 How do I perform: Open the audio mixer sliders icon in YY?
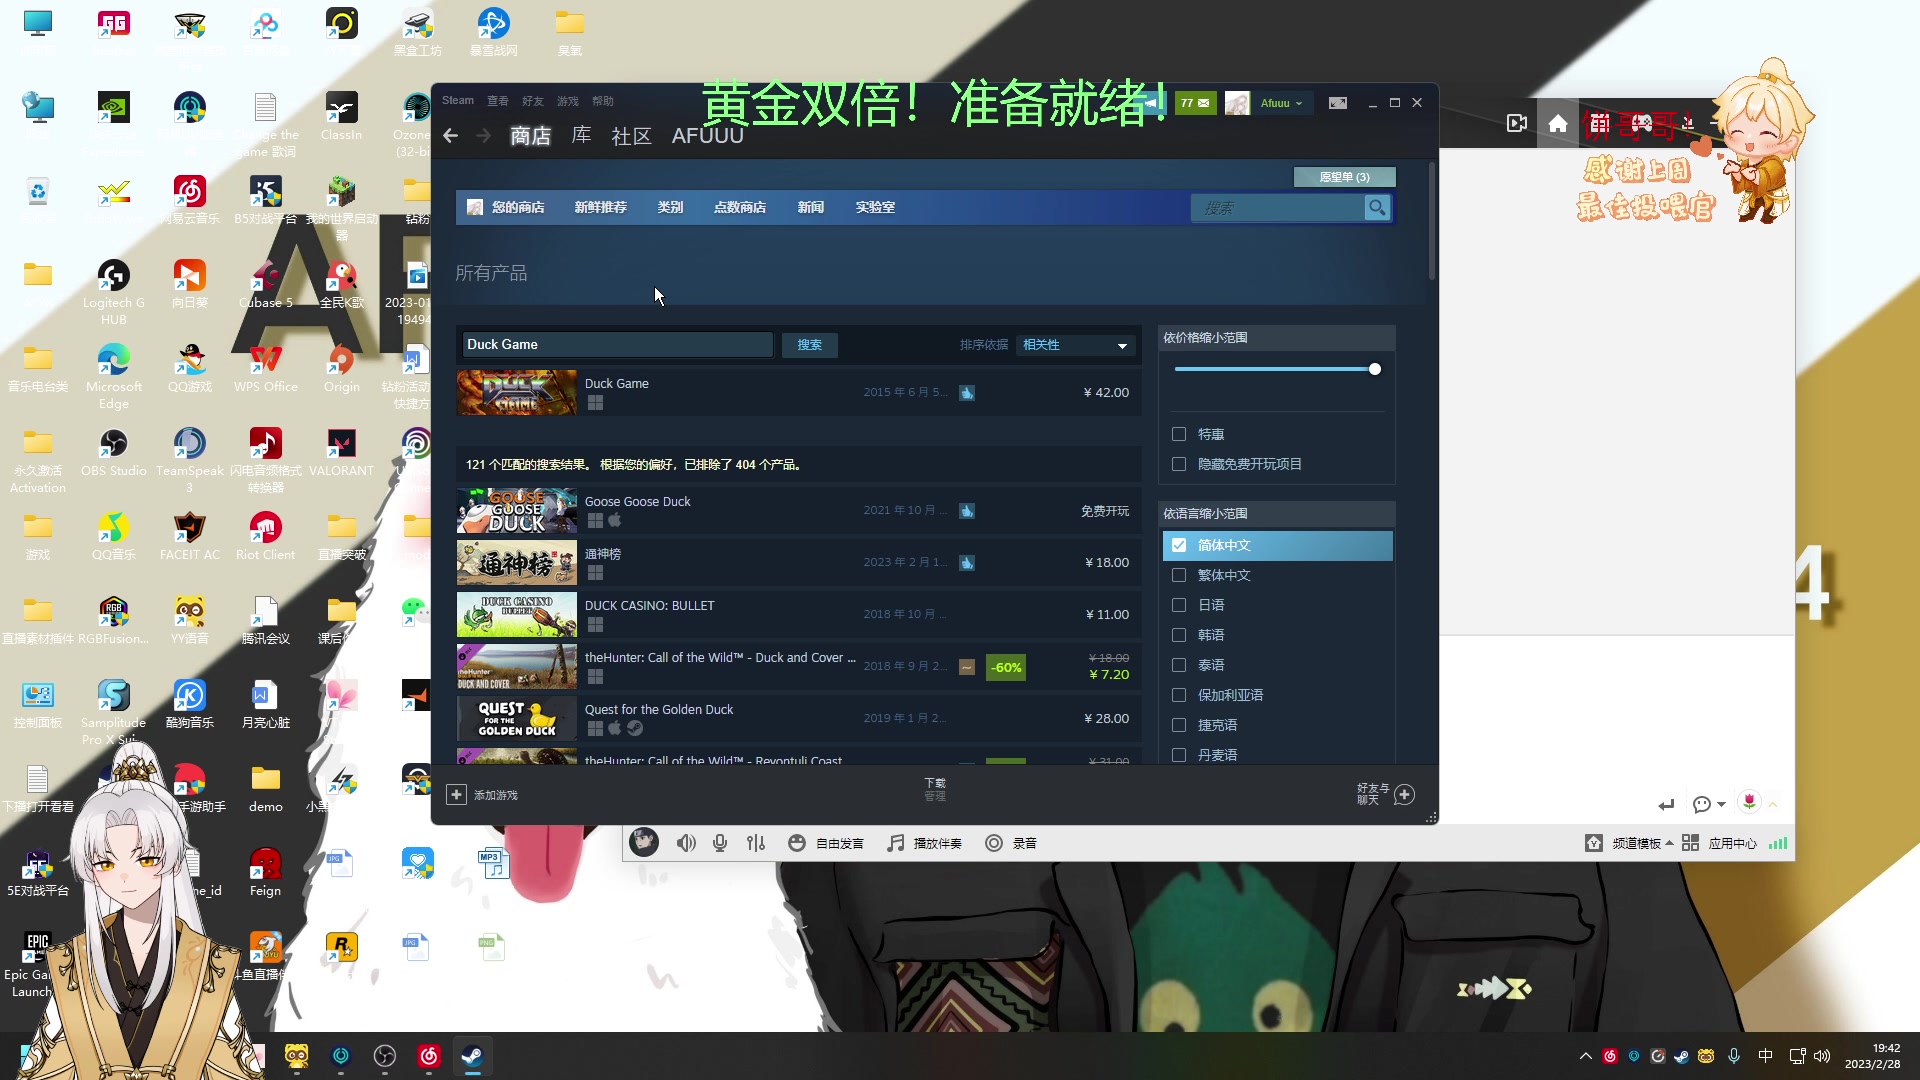coord(756,844)
